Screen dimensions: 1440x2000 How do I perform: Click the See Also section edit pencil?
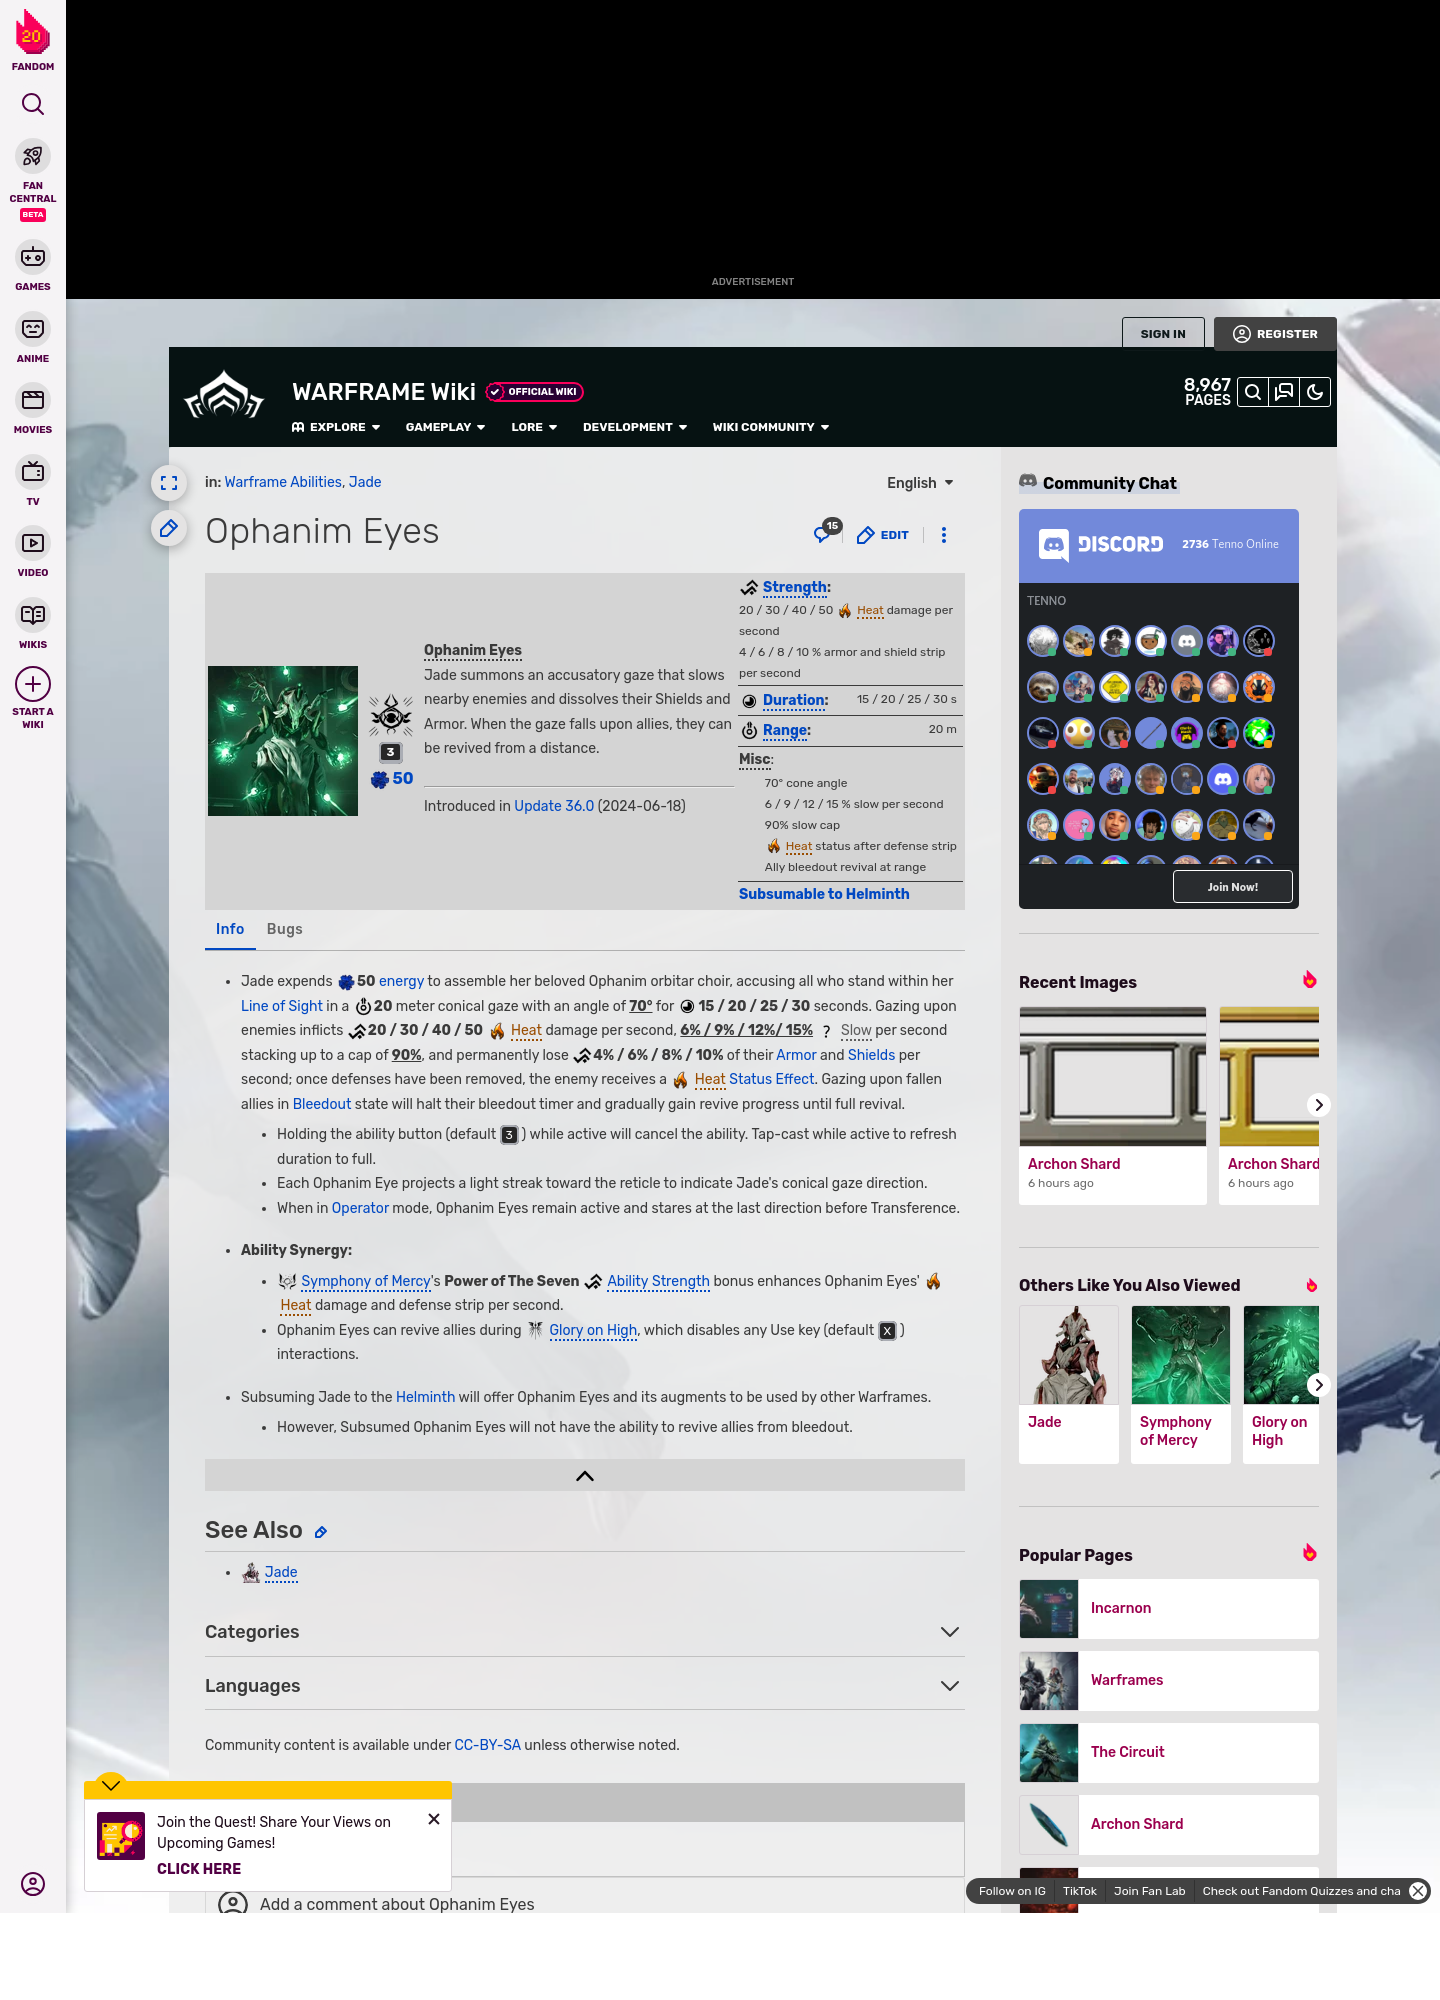(x=321, y=1532)
